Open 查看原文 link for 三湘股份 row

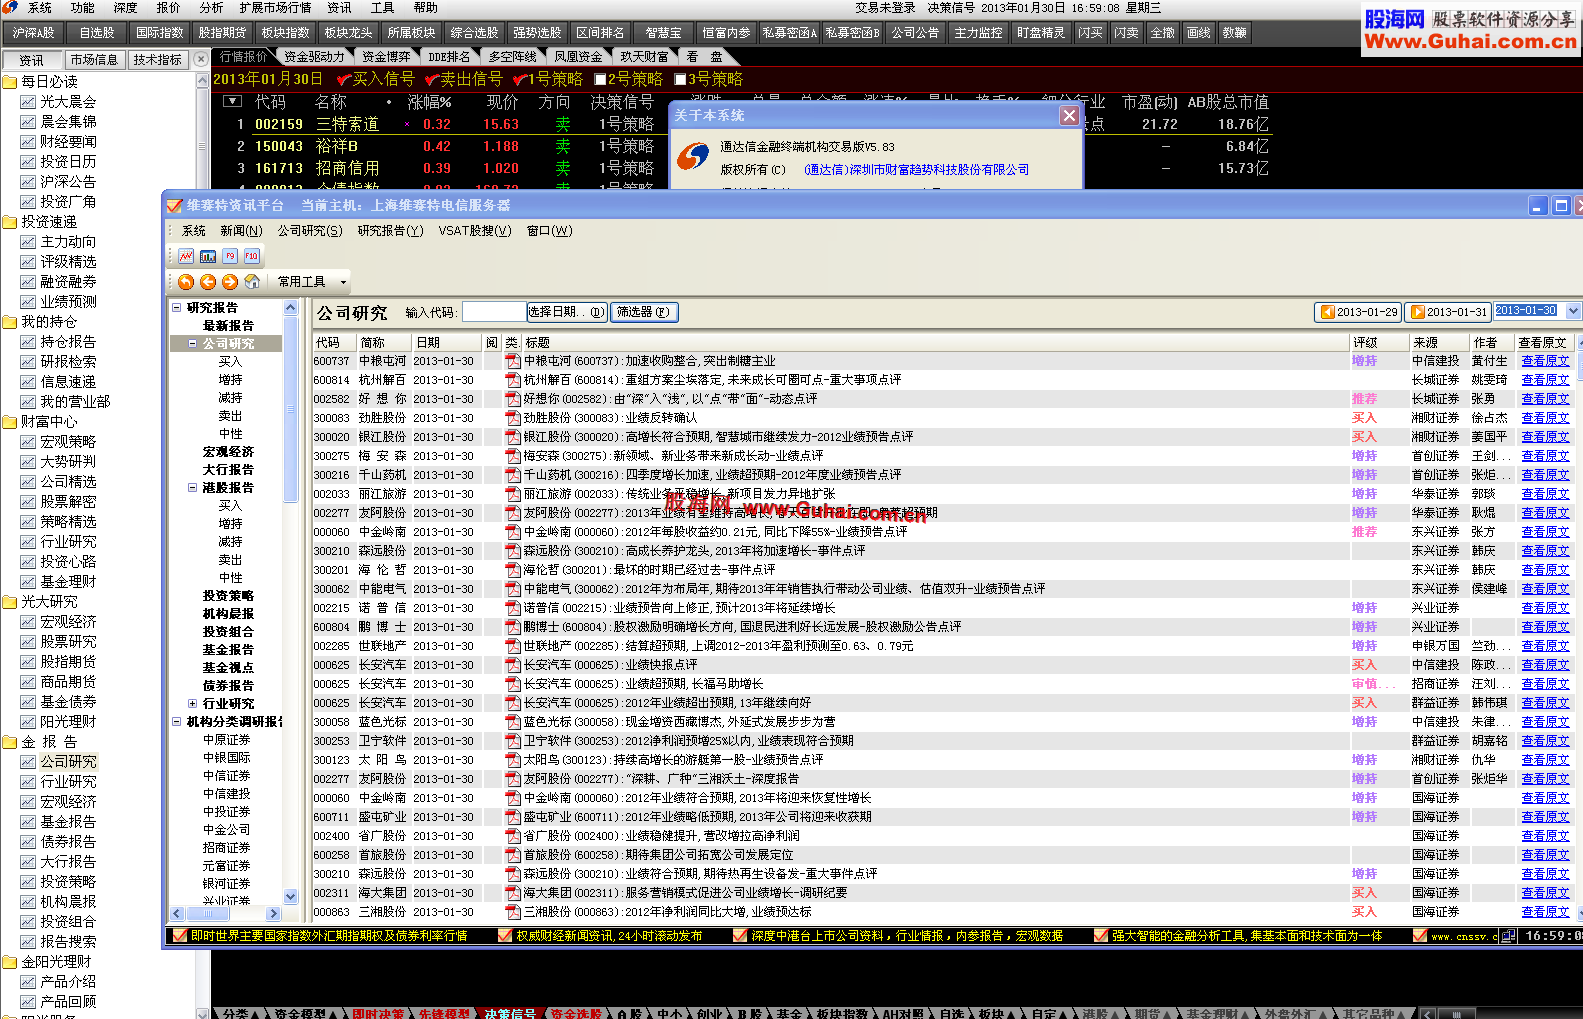1545,912
